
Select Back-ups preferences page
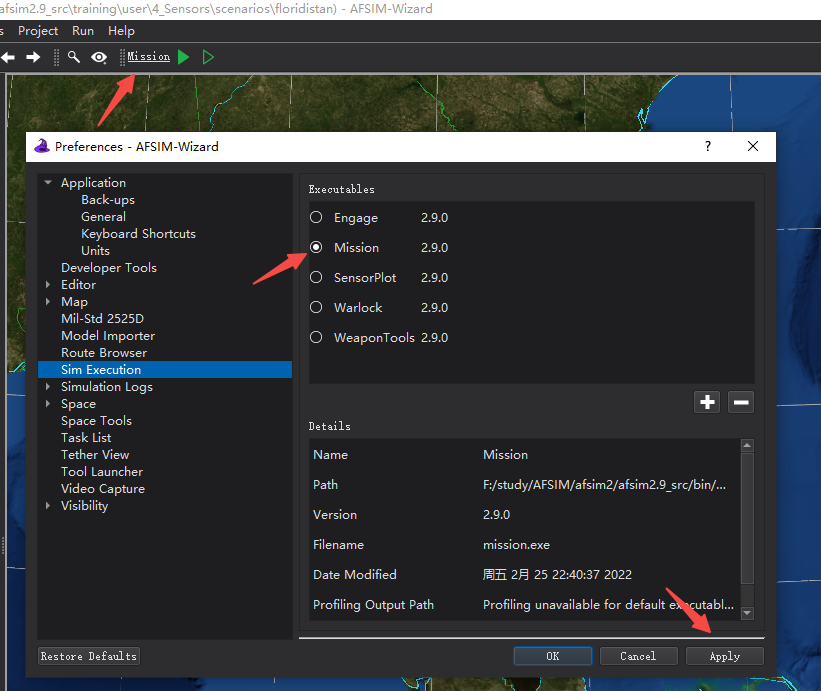(108, 199)
